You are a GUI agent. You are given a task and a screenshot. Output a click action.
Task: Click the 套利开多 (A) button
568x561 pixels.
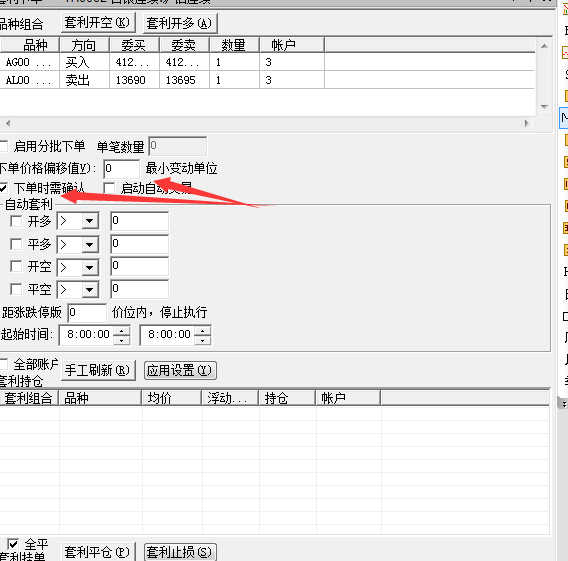180,24
